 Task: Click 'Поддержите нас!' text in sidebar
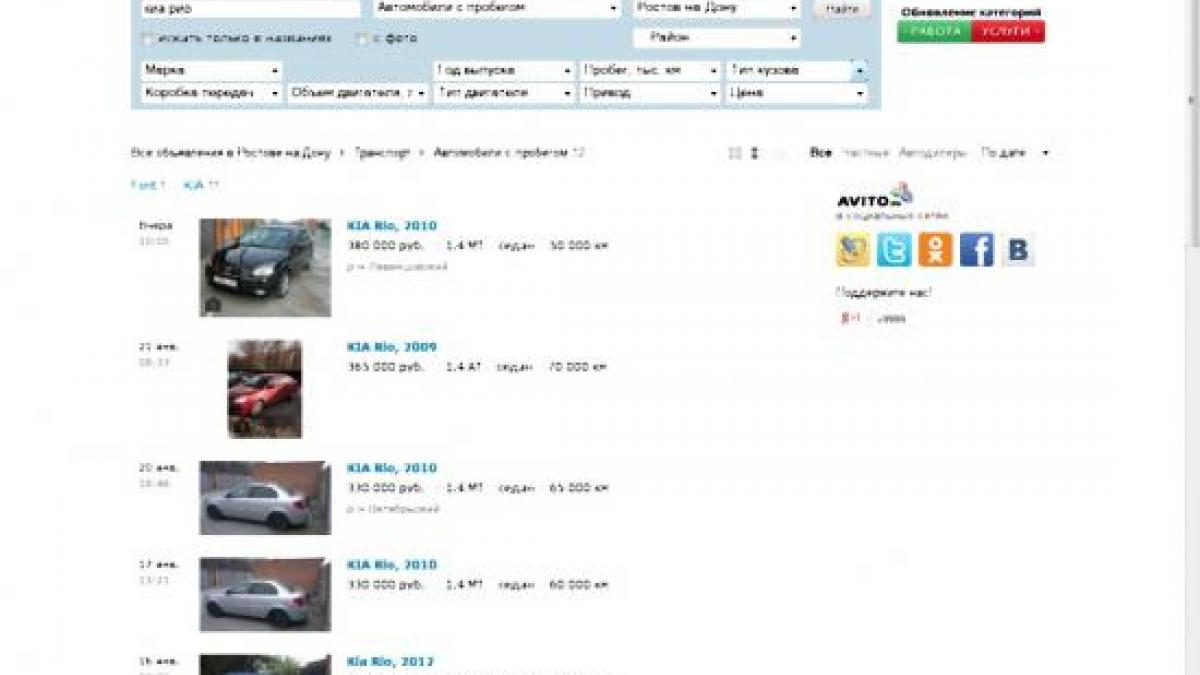pos(884,292)
